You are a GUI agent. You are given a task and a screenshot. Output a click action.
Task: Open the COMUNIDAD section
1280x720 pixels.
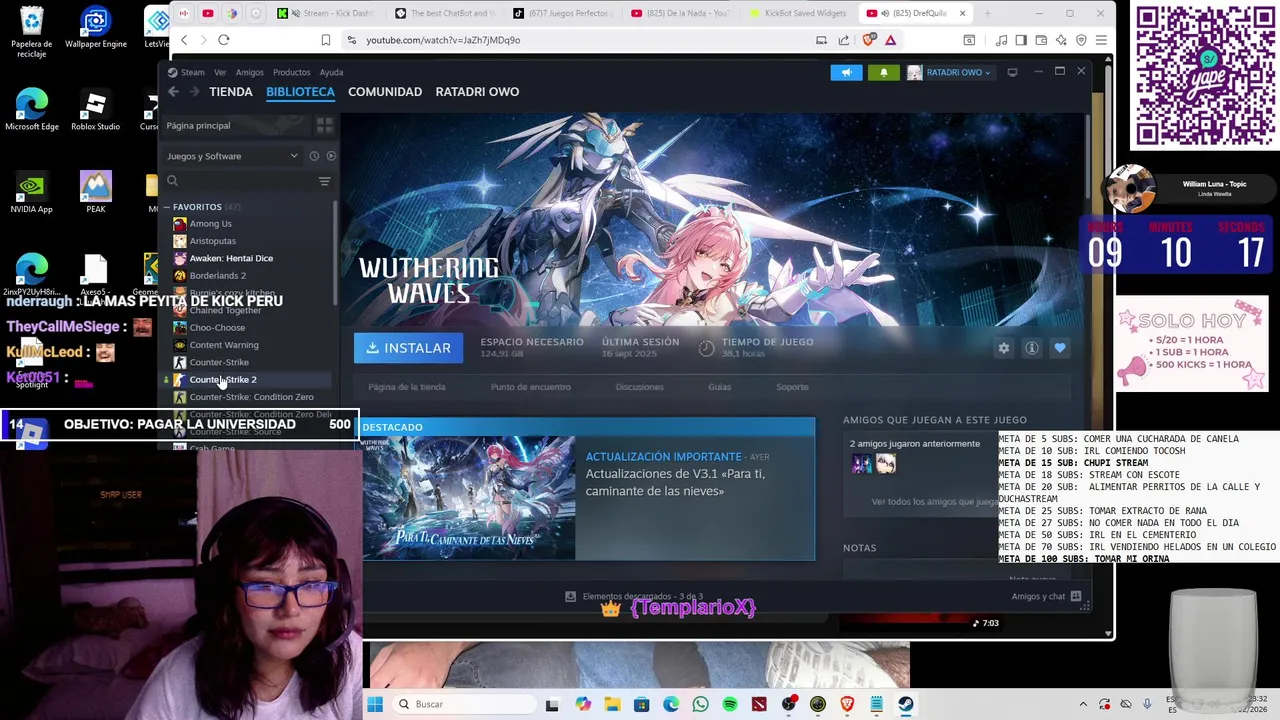(x=385, y=91)
